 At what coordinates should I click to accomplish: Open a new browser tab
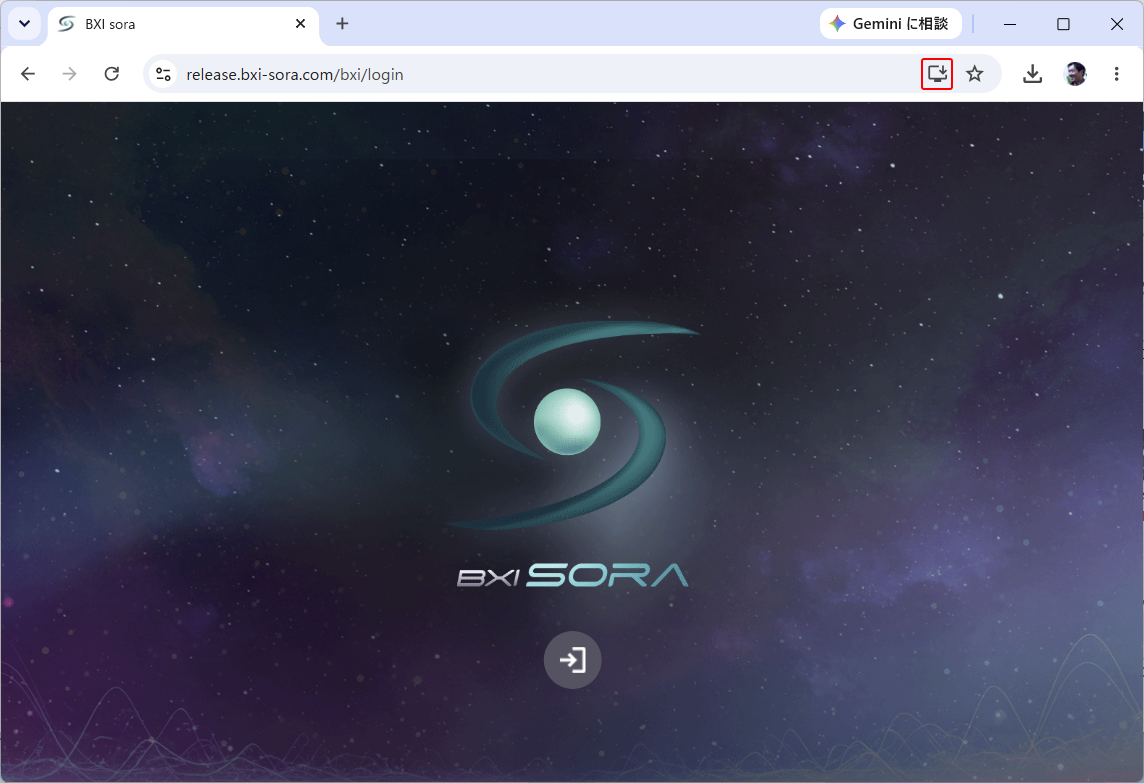click(x=342, y=24)
